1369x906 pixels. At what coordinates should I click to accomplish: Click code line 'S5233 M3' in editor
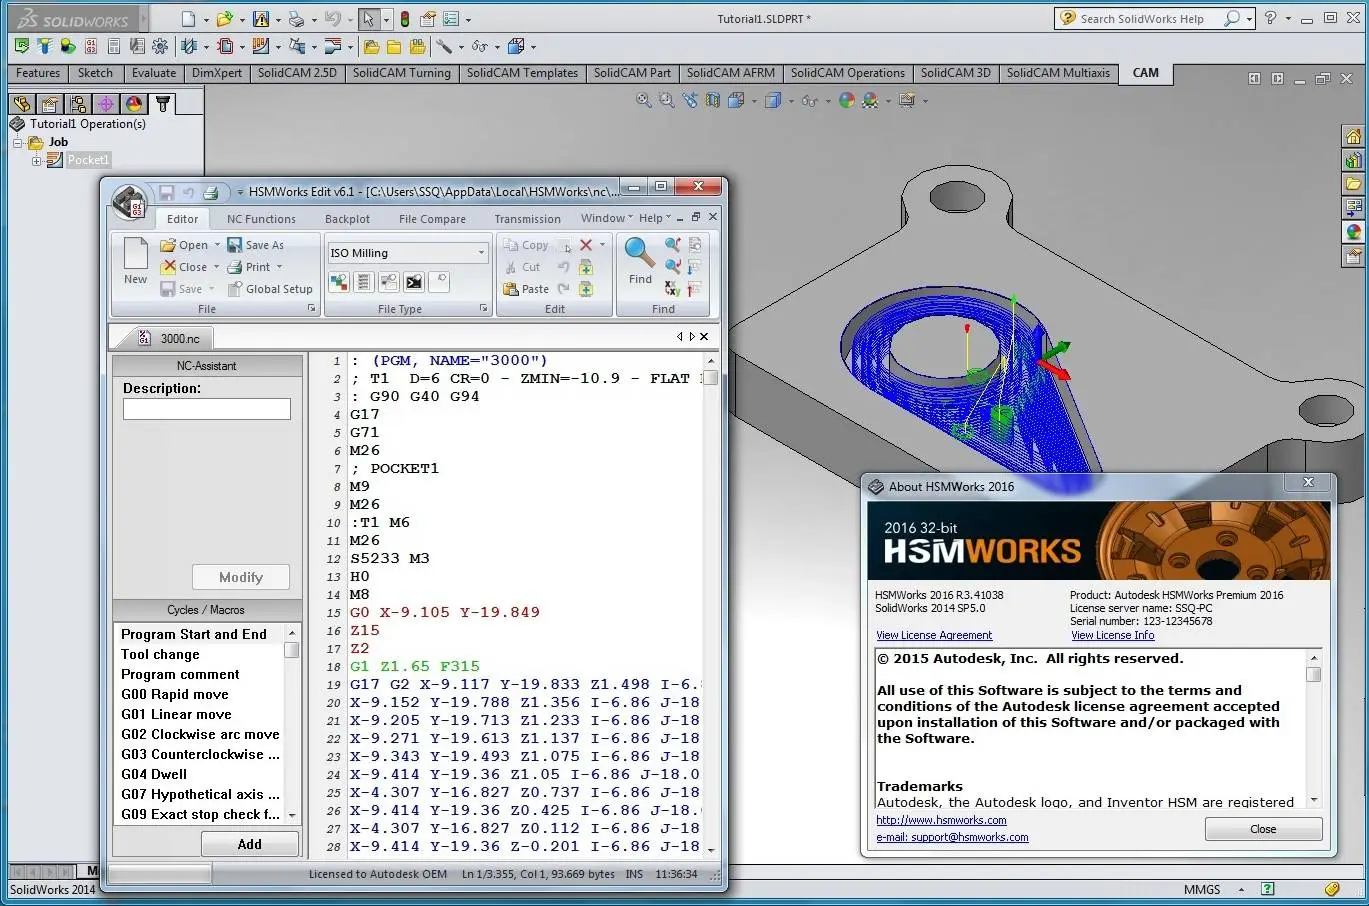pyautogui.click(x=389, y=558)
